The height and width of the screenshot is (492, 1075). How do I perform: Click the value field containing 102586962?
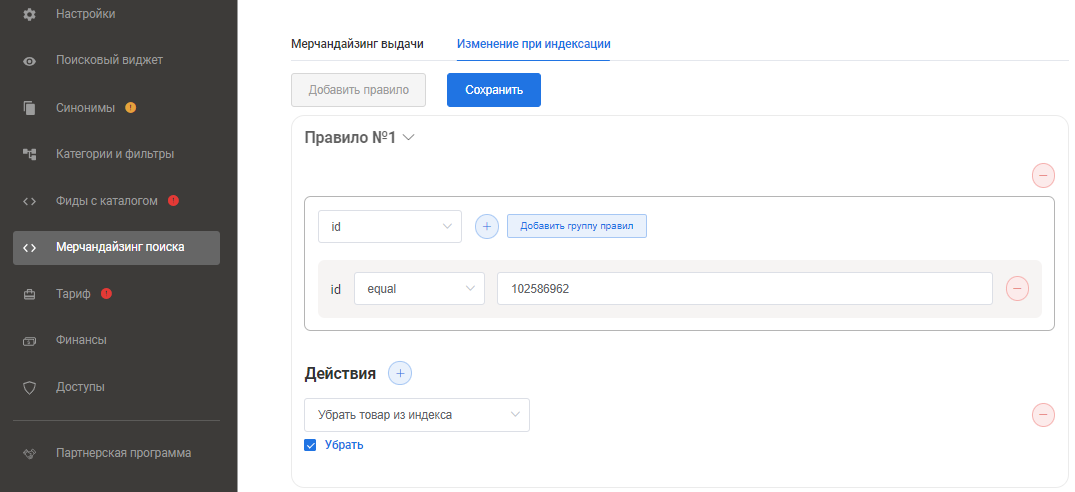(x=744, y=289)
